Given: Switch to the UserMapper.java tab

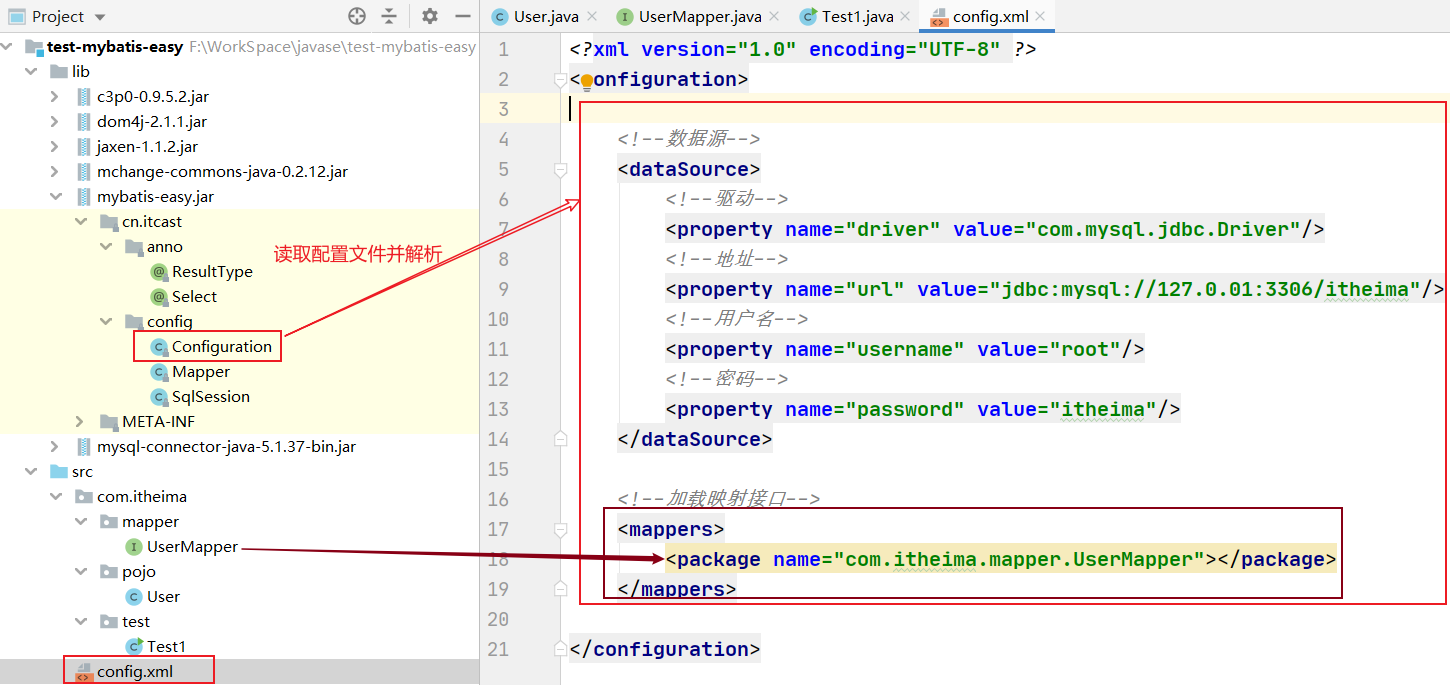Looking at the screenshot, I should coord(700,16).
